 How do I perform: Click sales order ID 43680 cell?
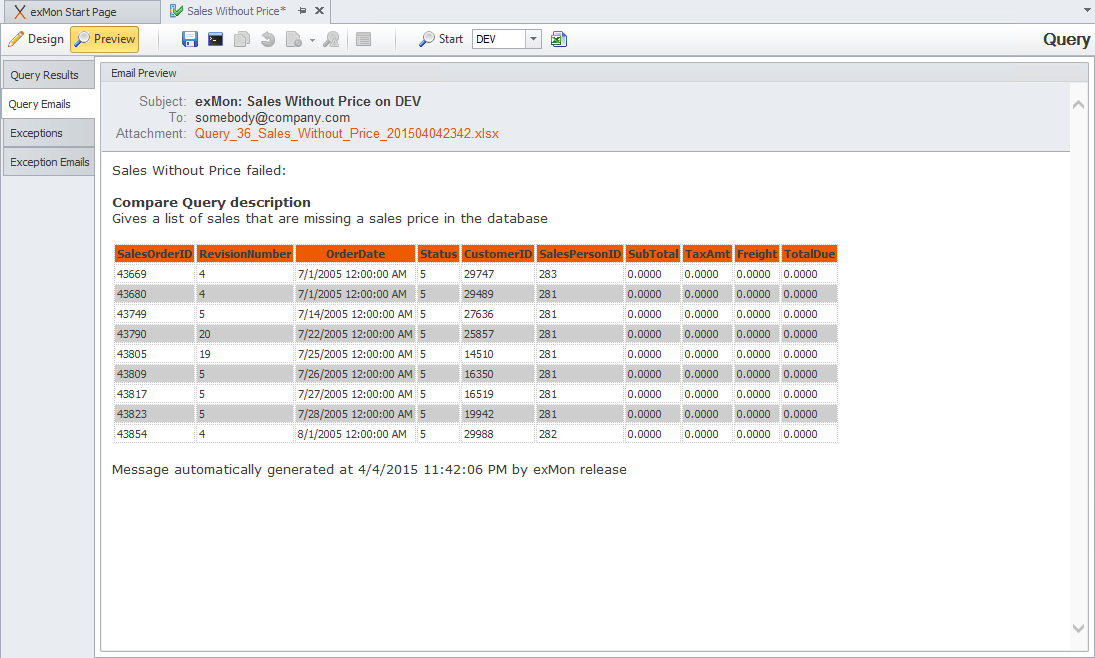point(154,294)
